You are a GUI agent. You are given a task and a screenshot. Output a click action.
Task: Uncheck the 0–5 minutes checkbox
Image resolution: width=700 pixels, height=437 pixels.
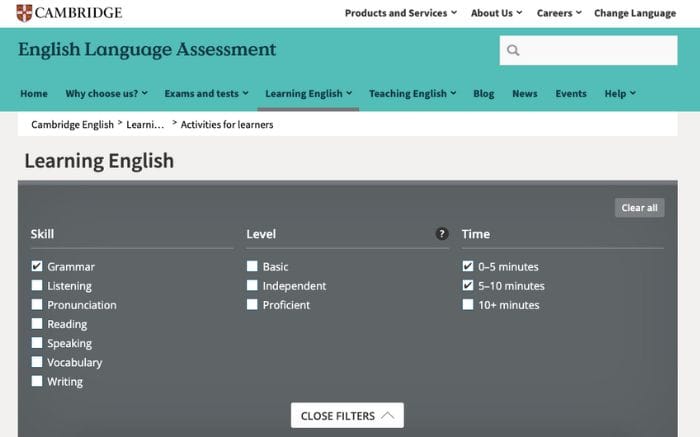[468, 266]
